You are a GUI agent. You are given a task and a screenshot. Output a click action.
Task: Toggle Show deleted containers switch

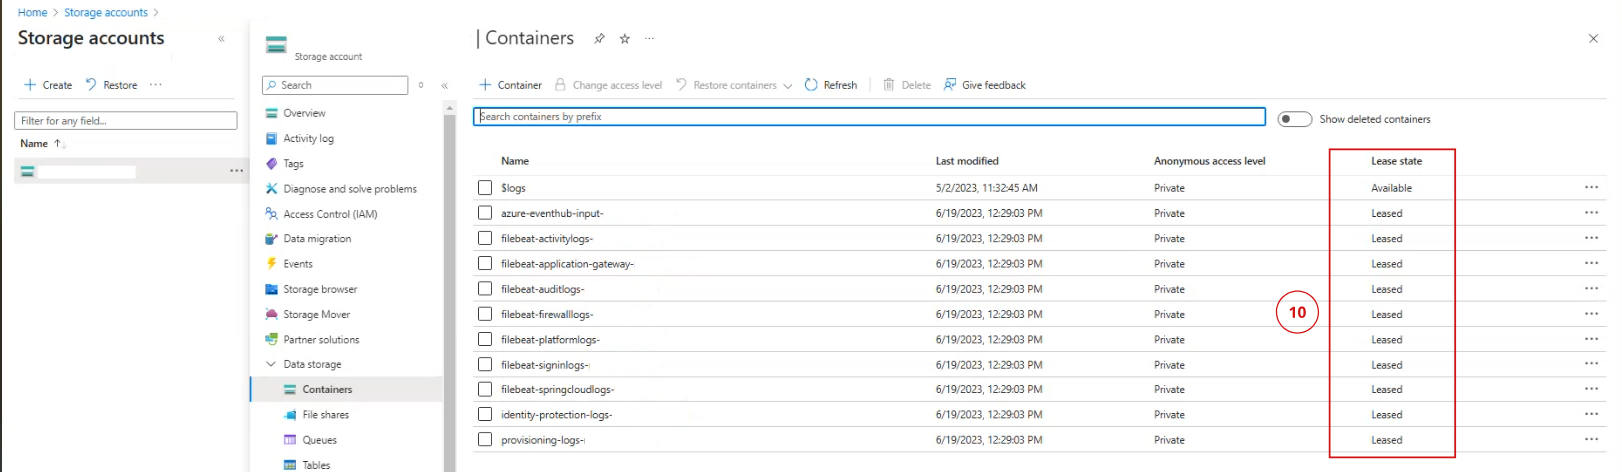click(1295, 119)
